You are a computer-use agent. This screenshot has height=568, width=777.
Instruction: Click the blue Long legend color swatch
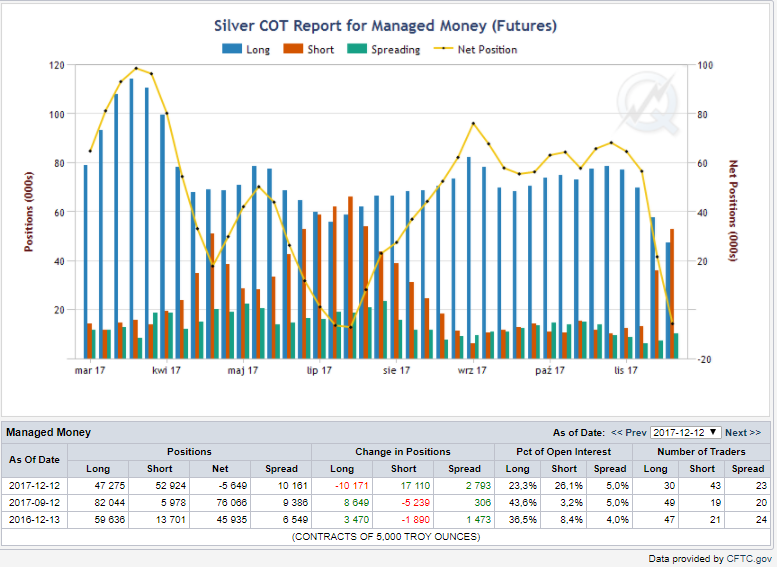(232, 49)
